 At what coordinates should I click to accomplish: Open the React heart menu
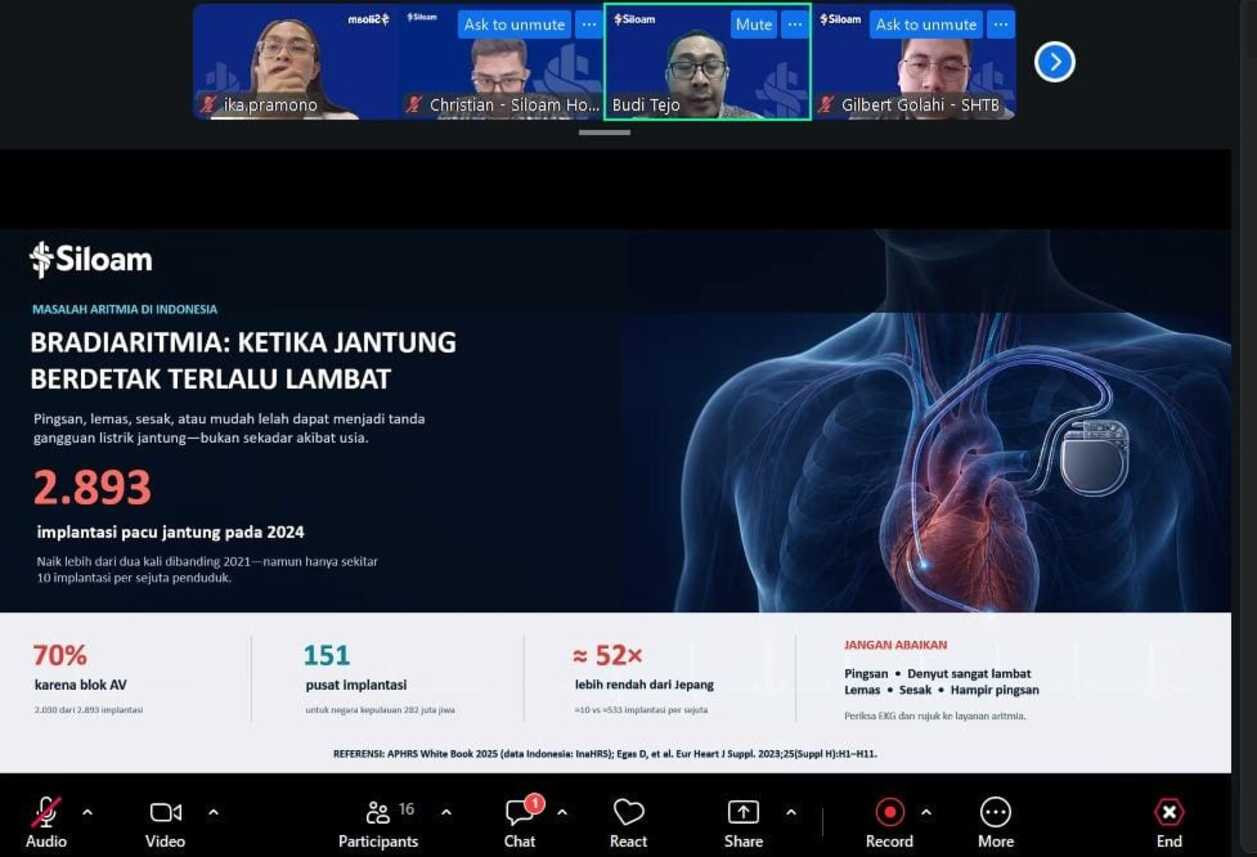[628, 812]
